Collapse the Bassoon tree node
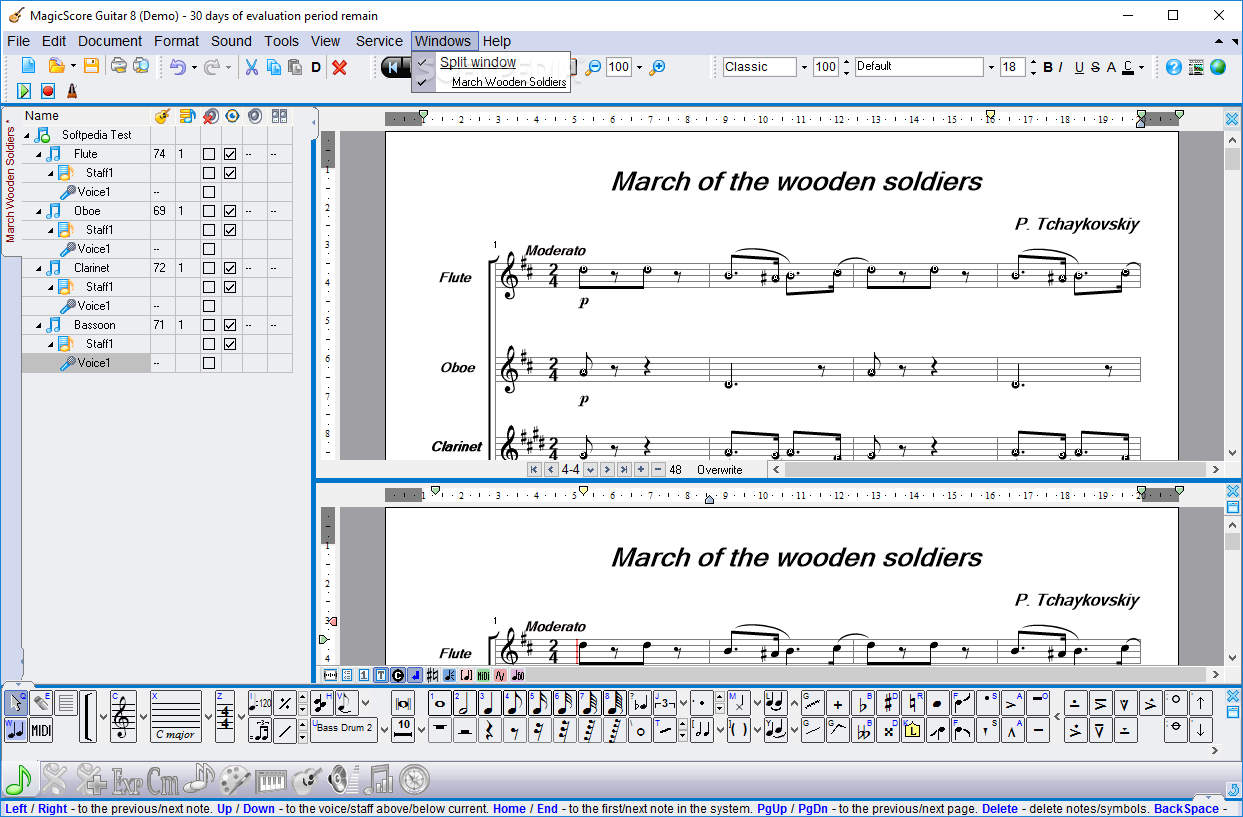Viewport: 1243px width, 817px height. (x=39, y=326)
